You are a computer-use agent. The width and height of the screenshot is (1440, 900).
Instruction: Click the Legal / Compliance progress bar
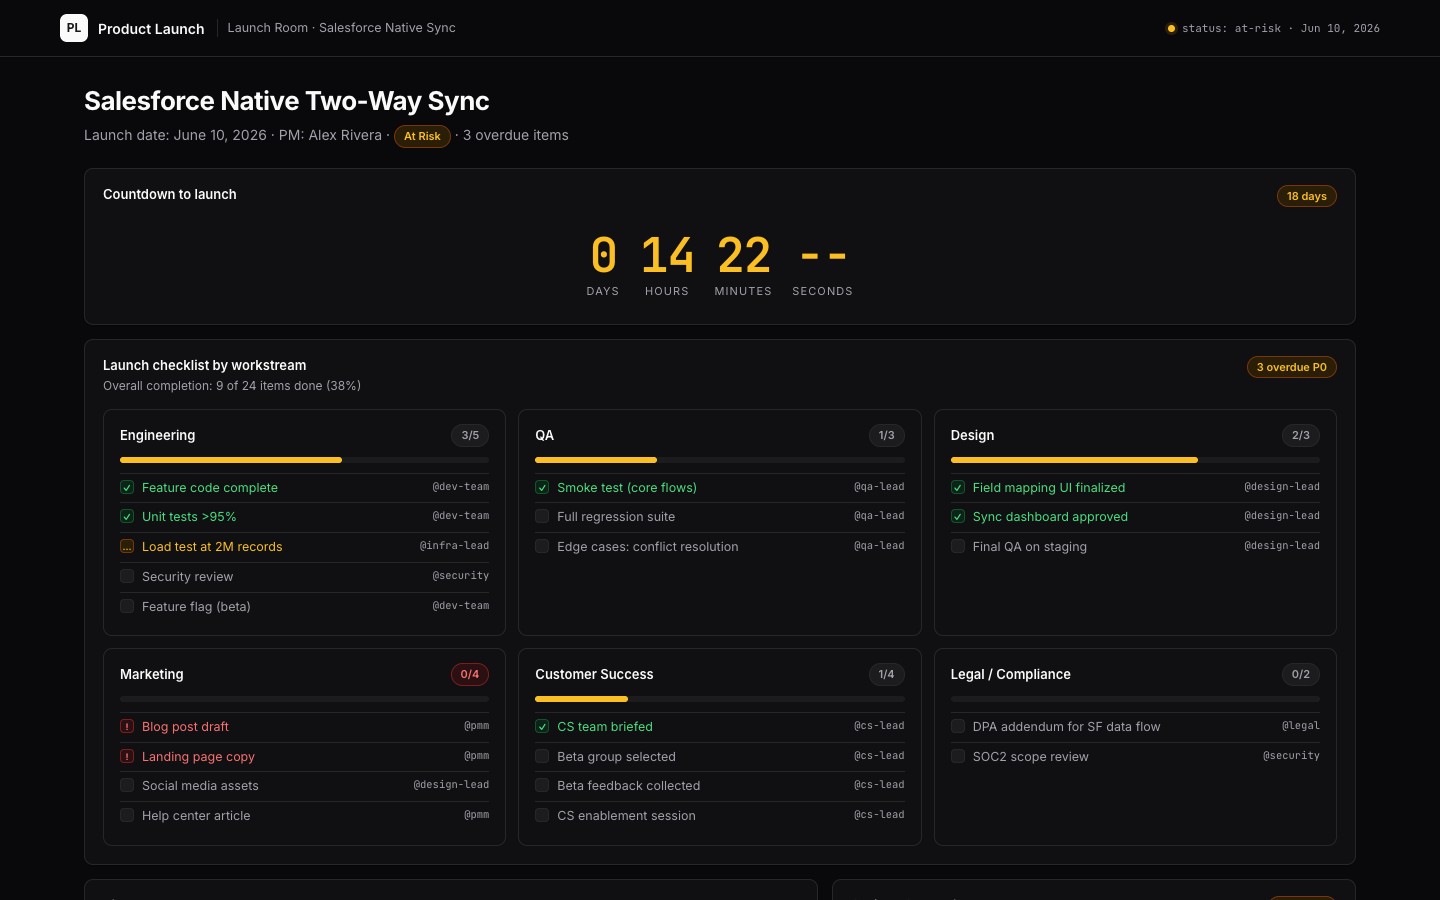click(1135, 699)
